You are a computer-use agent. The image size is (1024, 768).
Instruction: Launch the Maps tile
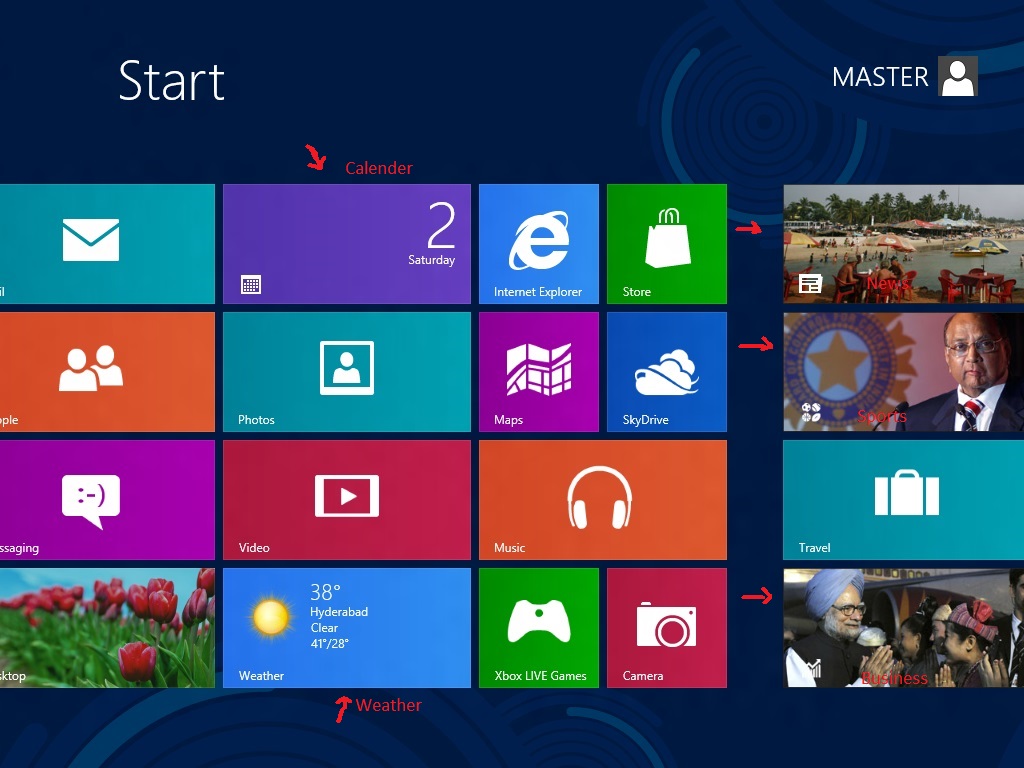click(x=539, y=372)
